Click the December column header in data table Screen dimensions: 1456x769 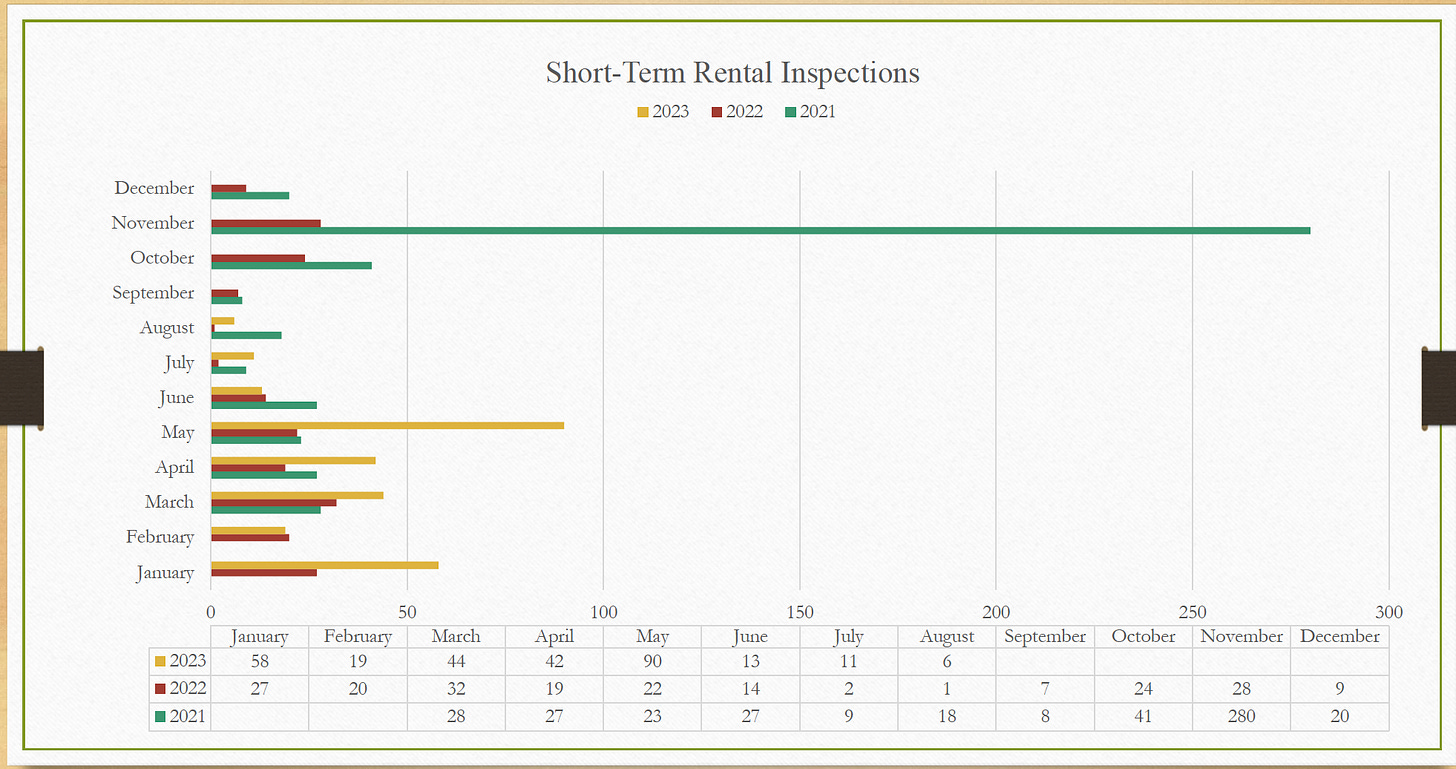point(1340,637)
